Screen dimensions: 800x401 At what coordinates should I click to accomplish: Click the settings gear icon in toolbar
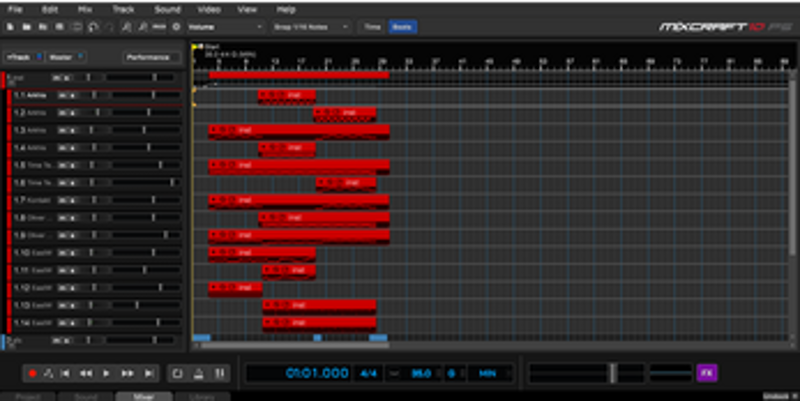(x=176, y=27)
